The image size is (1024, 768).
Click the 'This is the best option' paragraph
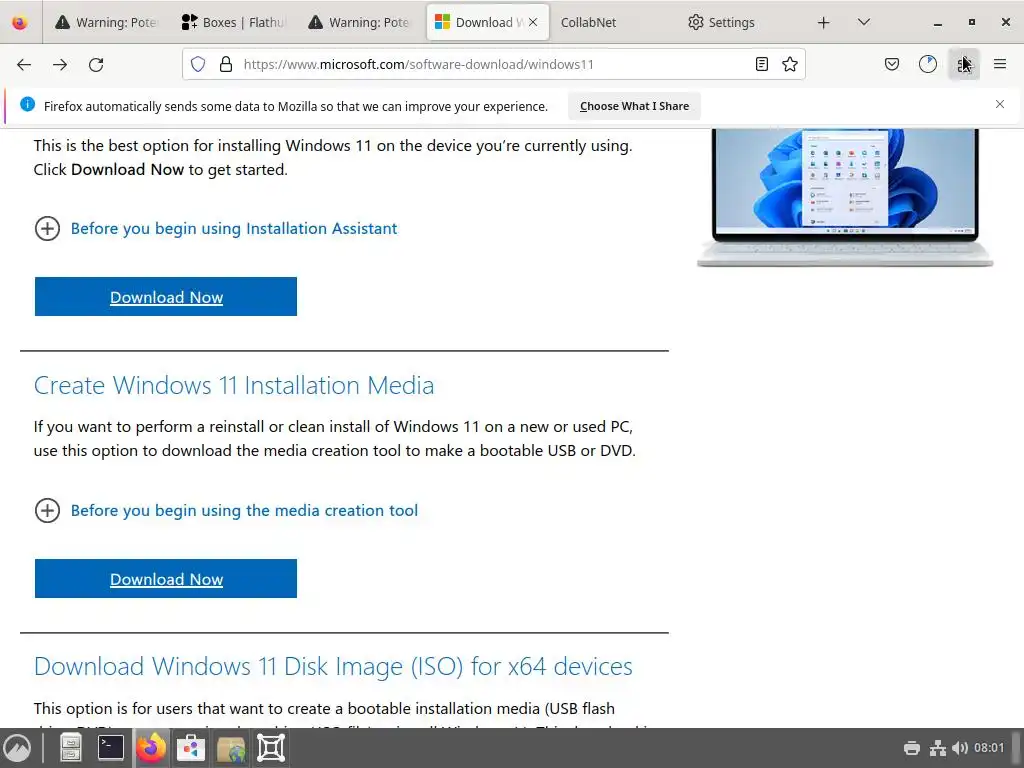tap(333, 157)
